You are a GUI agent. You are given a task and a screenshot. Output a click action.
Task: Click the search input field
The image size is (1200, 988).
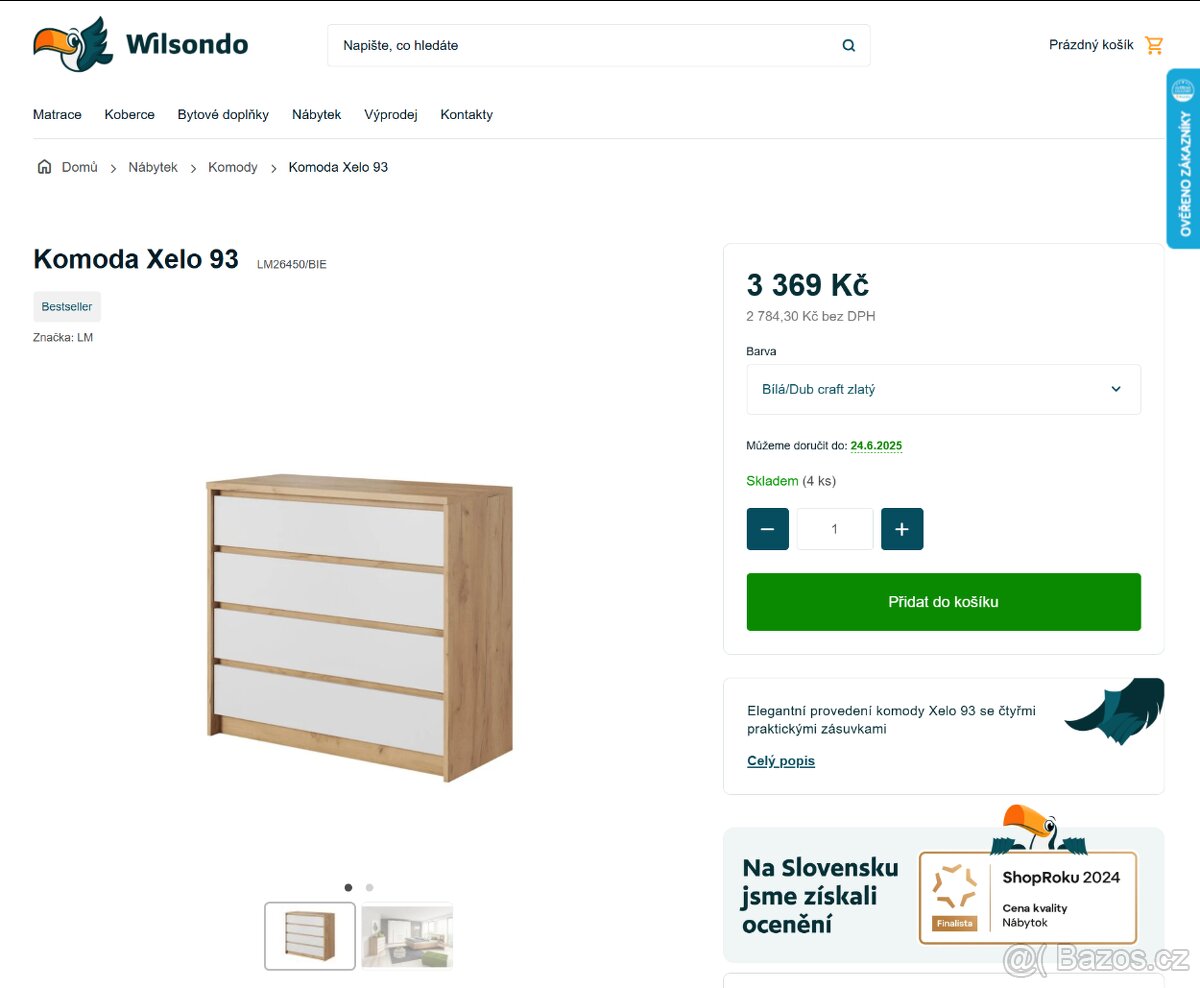point(584,45)
